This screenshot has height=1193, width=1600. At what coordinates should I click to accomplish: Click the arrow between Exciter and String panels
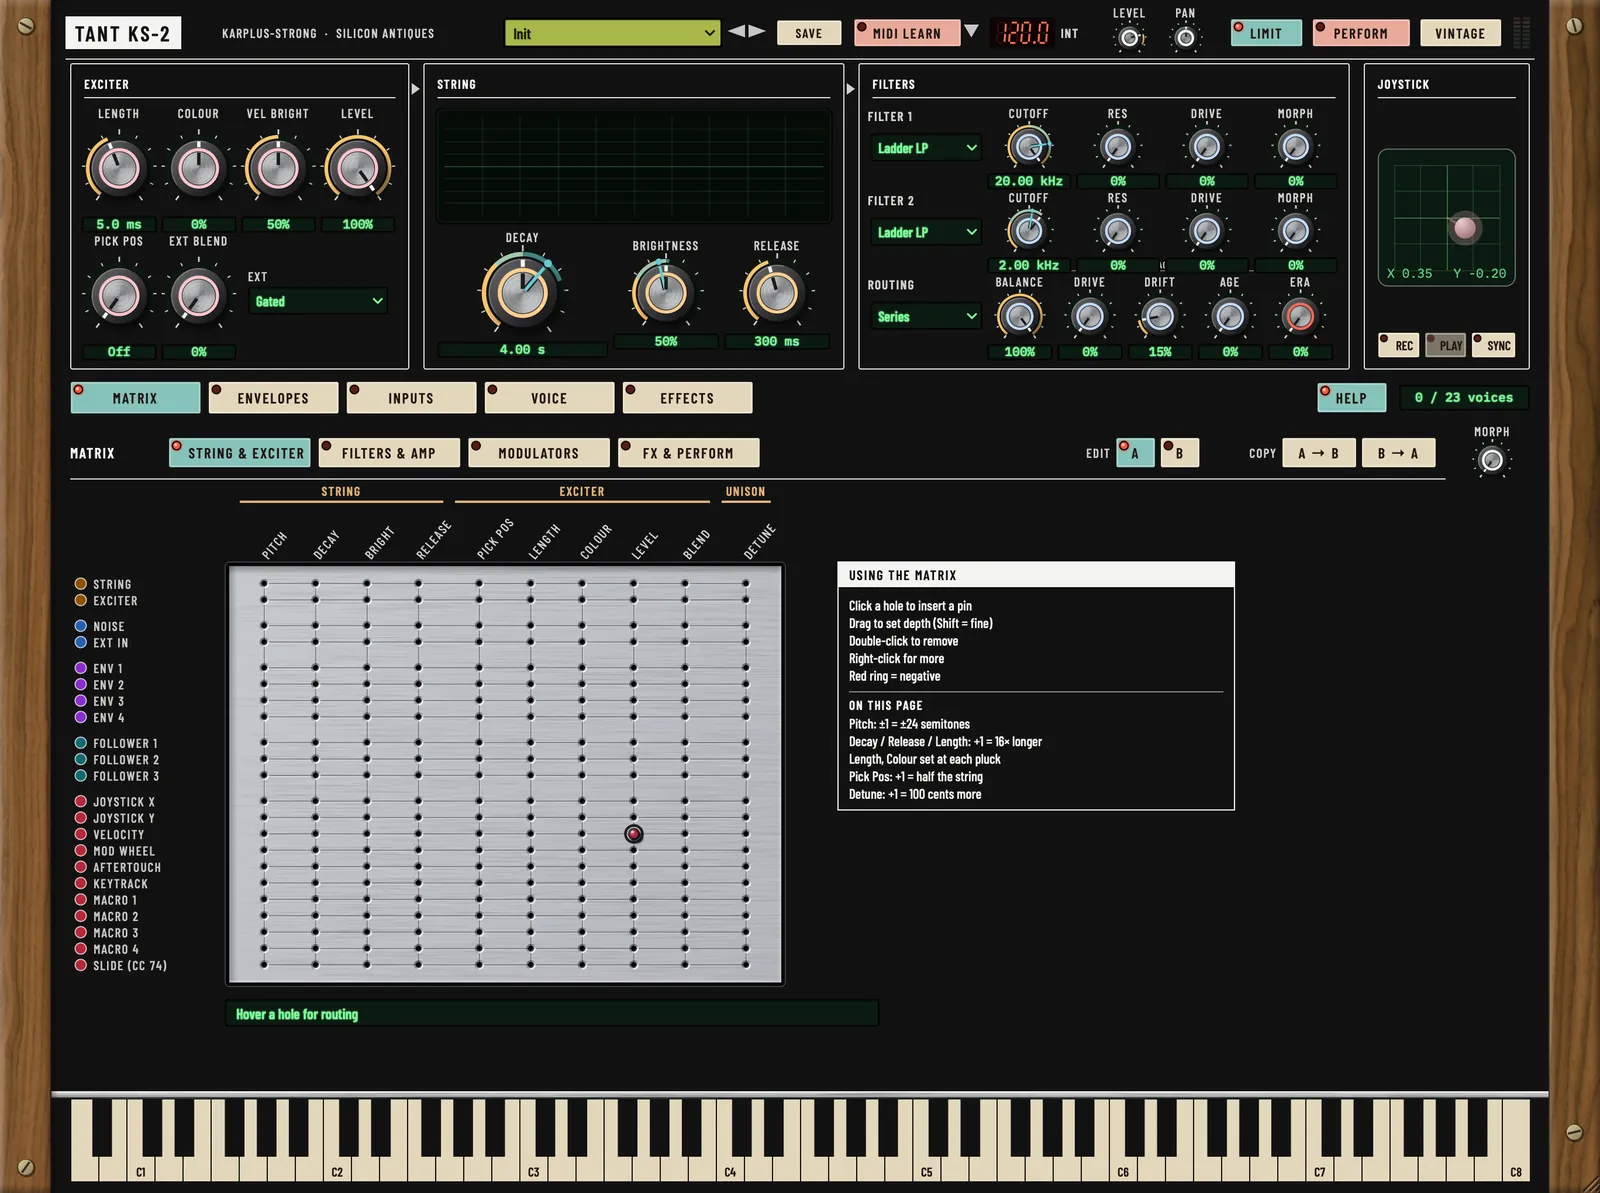(416, 89)
